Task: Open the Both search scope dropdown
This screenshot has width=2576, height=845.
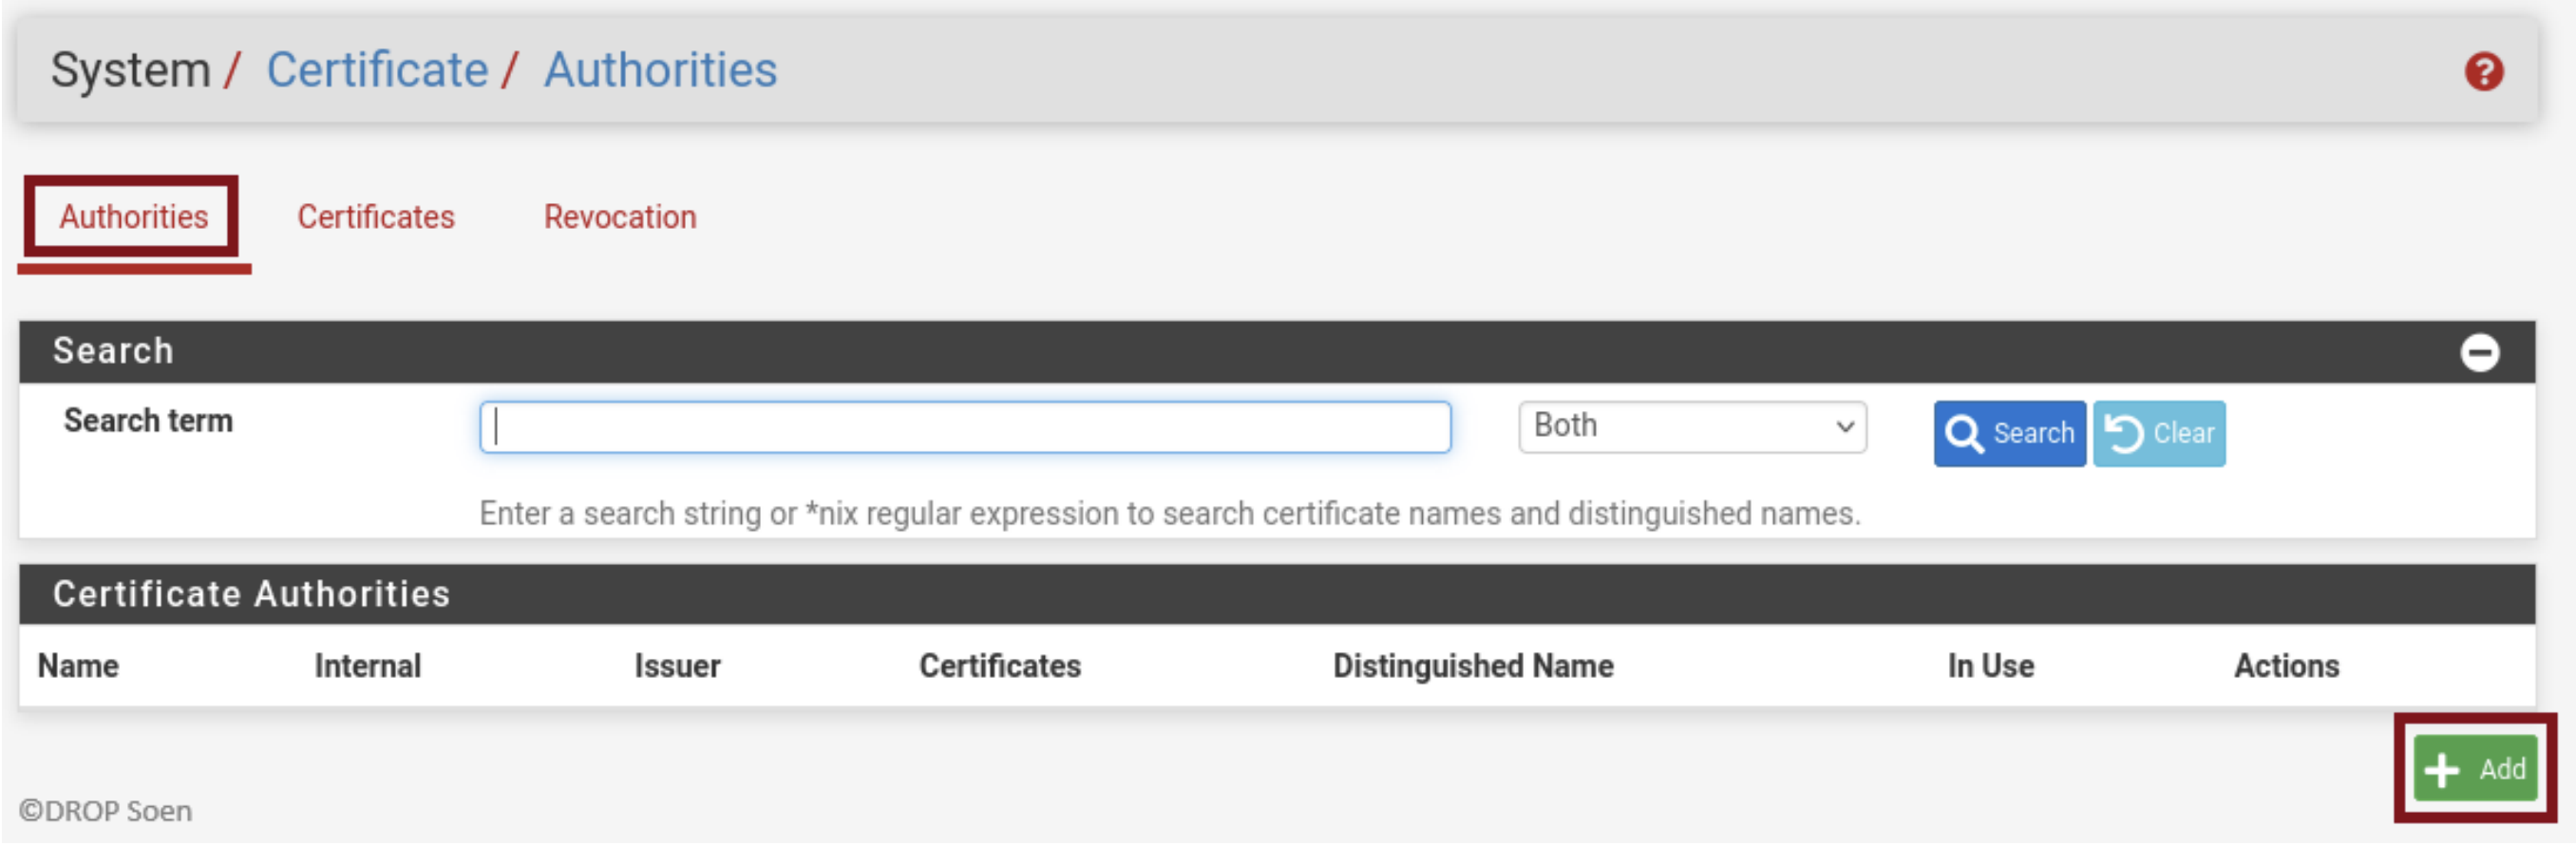Action: [1691, 427]
